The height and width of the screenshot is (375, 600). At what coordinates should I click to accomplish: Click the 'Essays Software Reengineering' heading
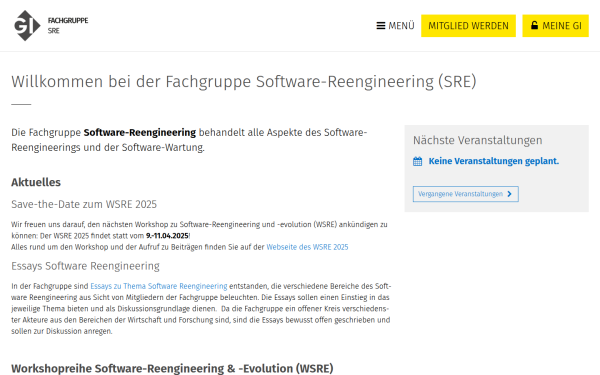point(85,266)
